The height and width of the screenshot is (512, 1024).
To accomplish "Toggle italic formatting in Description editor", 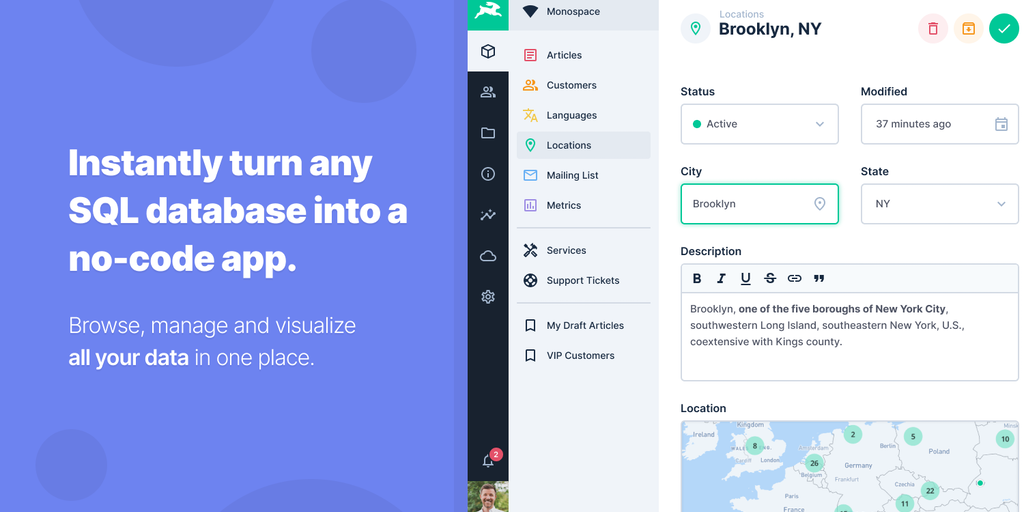I will (x=721, y=278).
